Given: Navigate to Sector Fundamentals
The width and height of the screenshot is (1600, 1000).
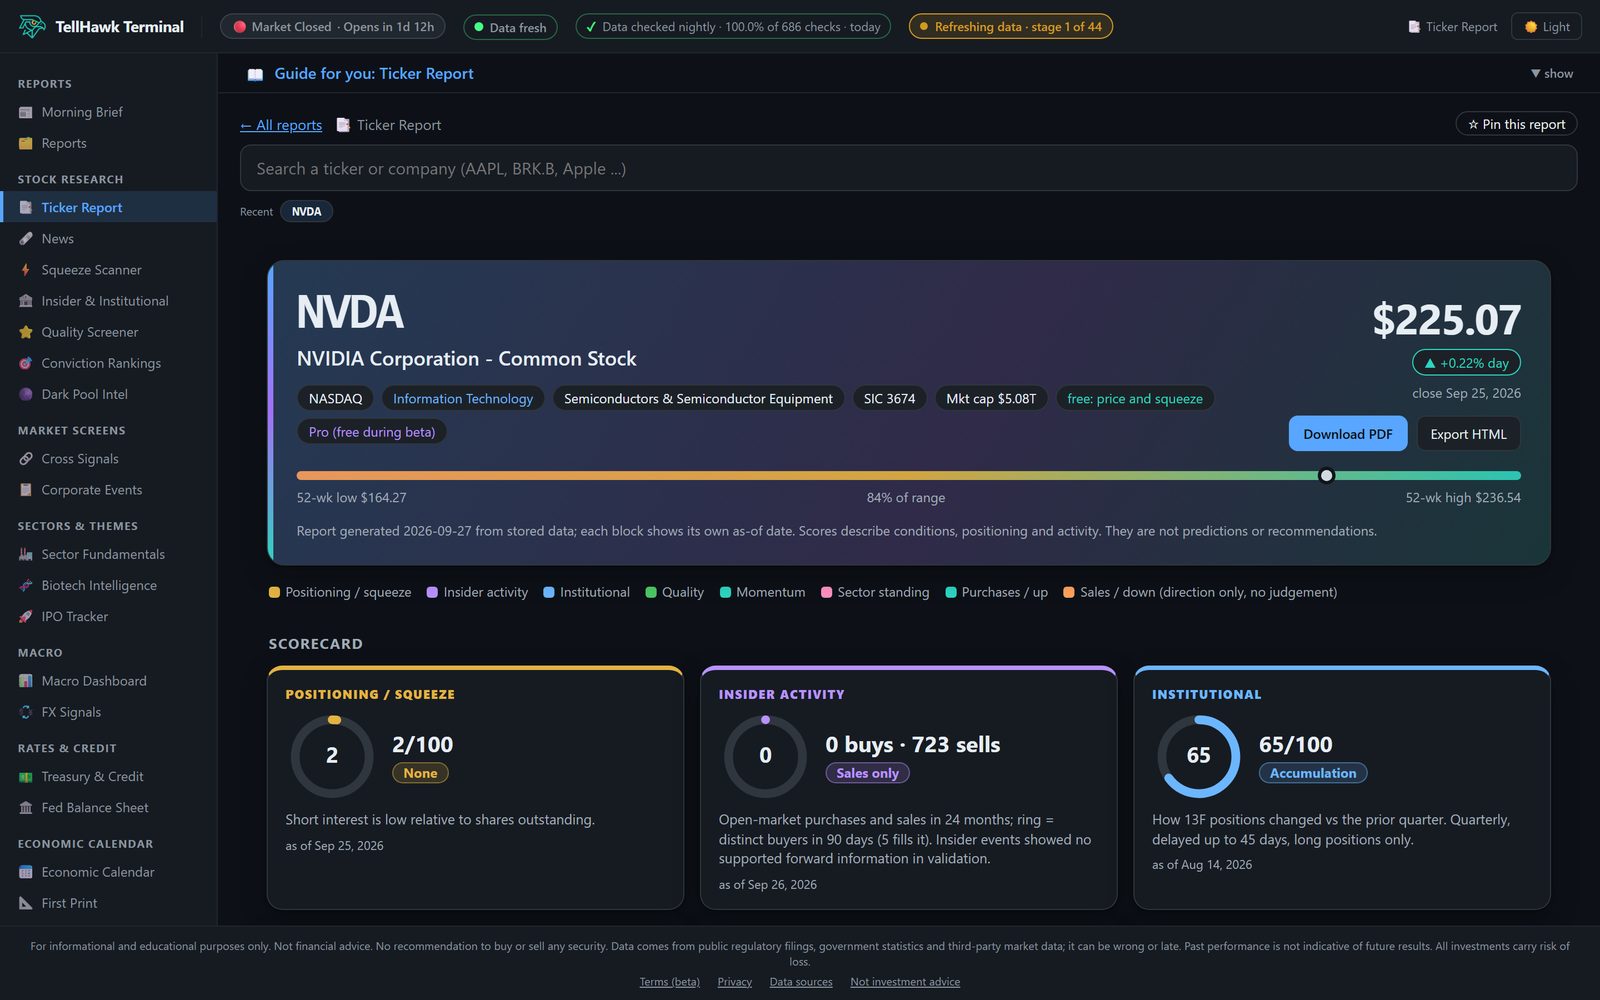Looking at the screenshot, I should [x=108, y=553].
